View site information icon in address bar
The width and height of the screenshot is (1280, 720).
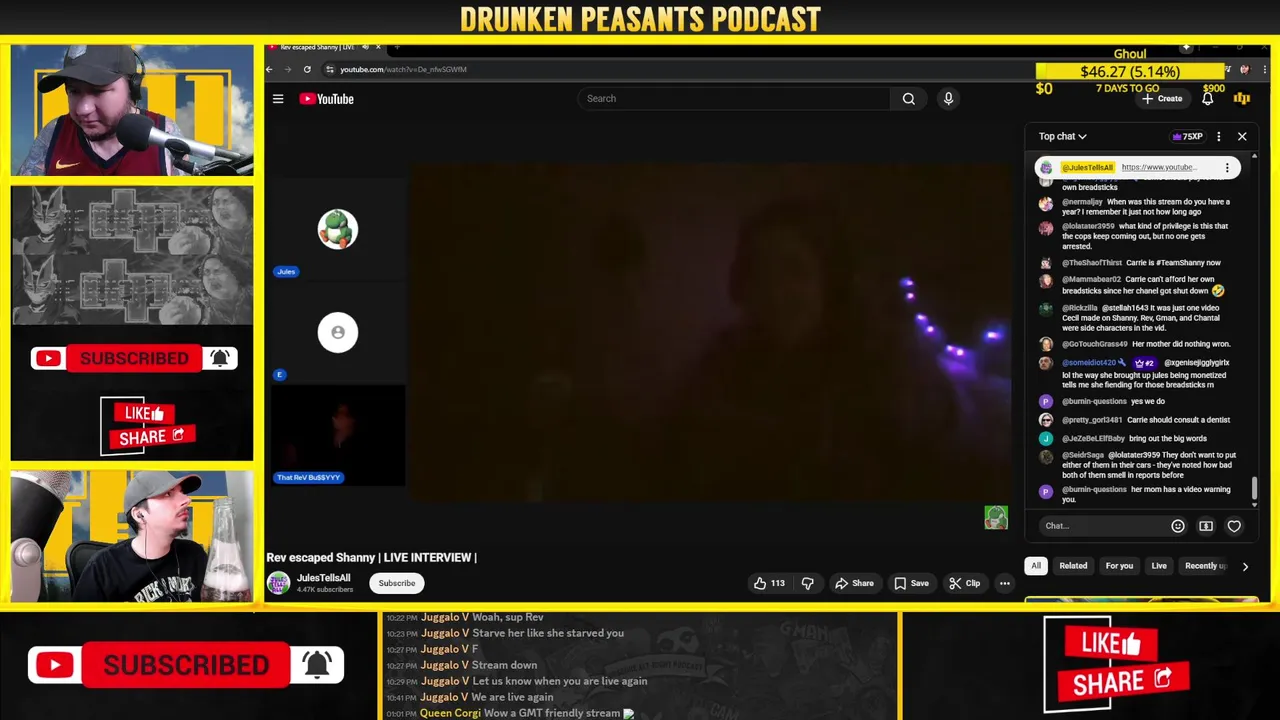point(329,69)
